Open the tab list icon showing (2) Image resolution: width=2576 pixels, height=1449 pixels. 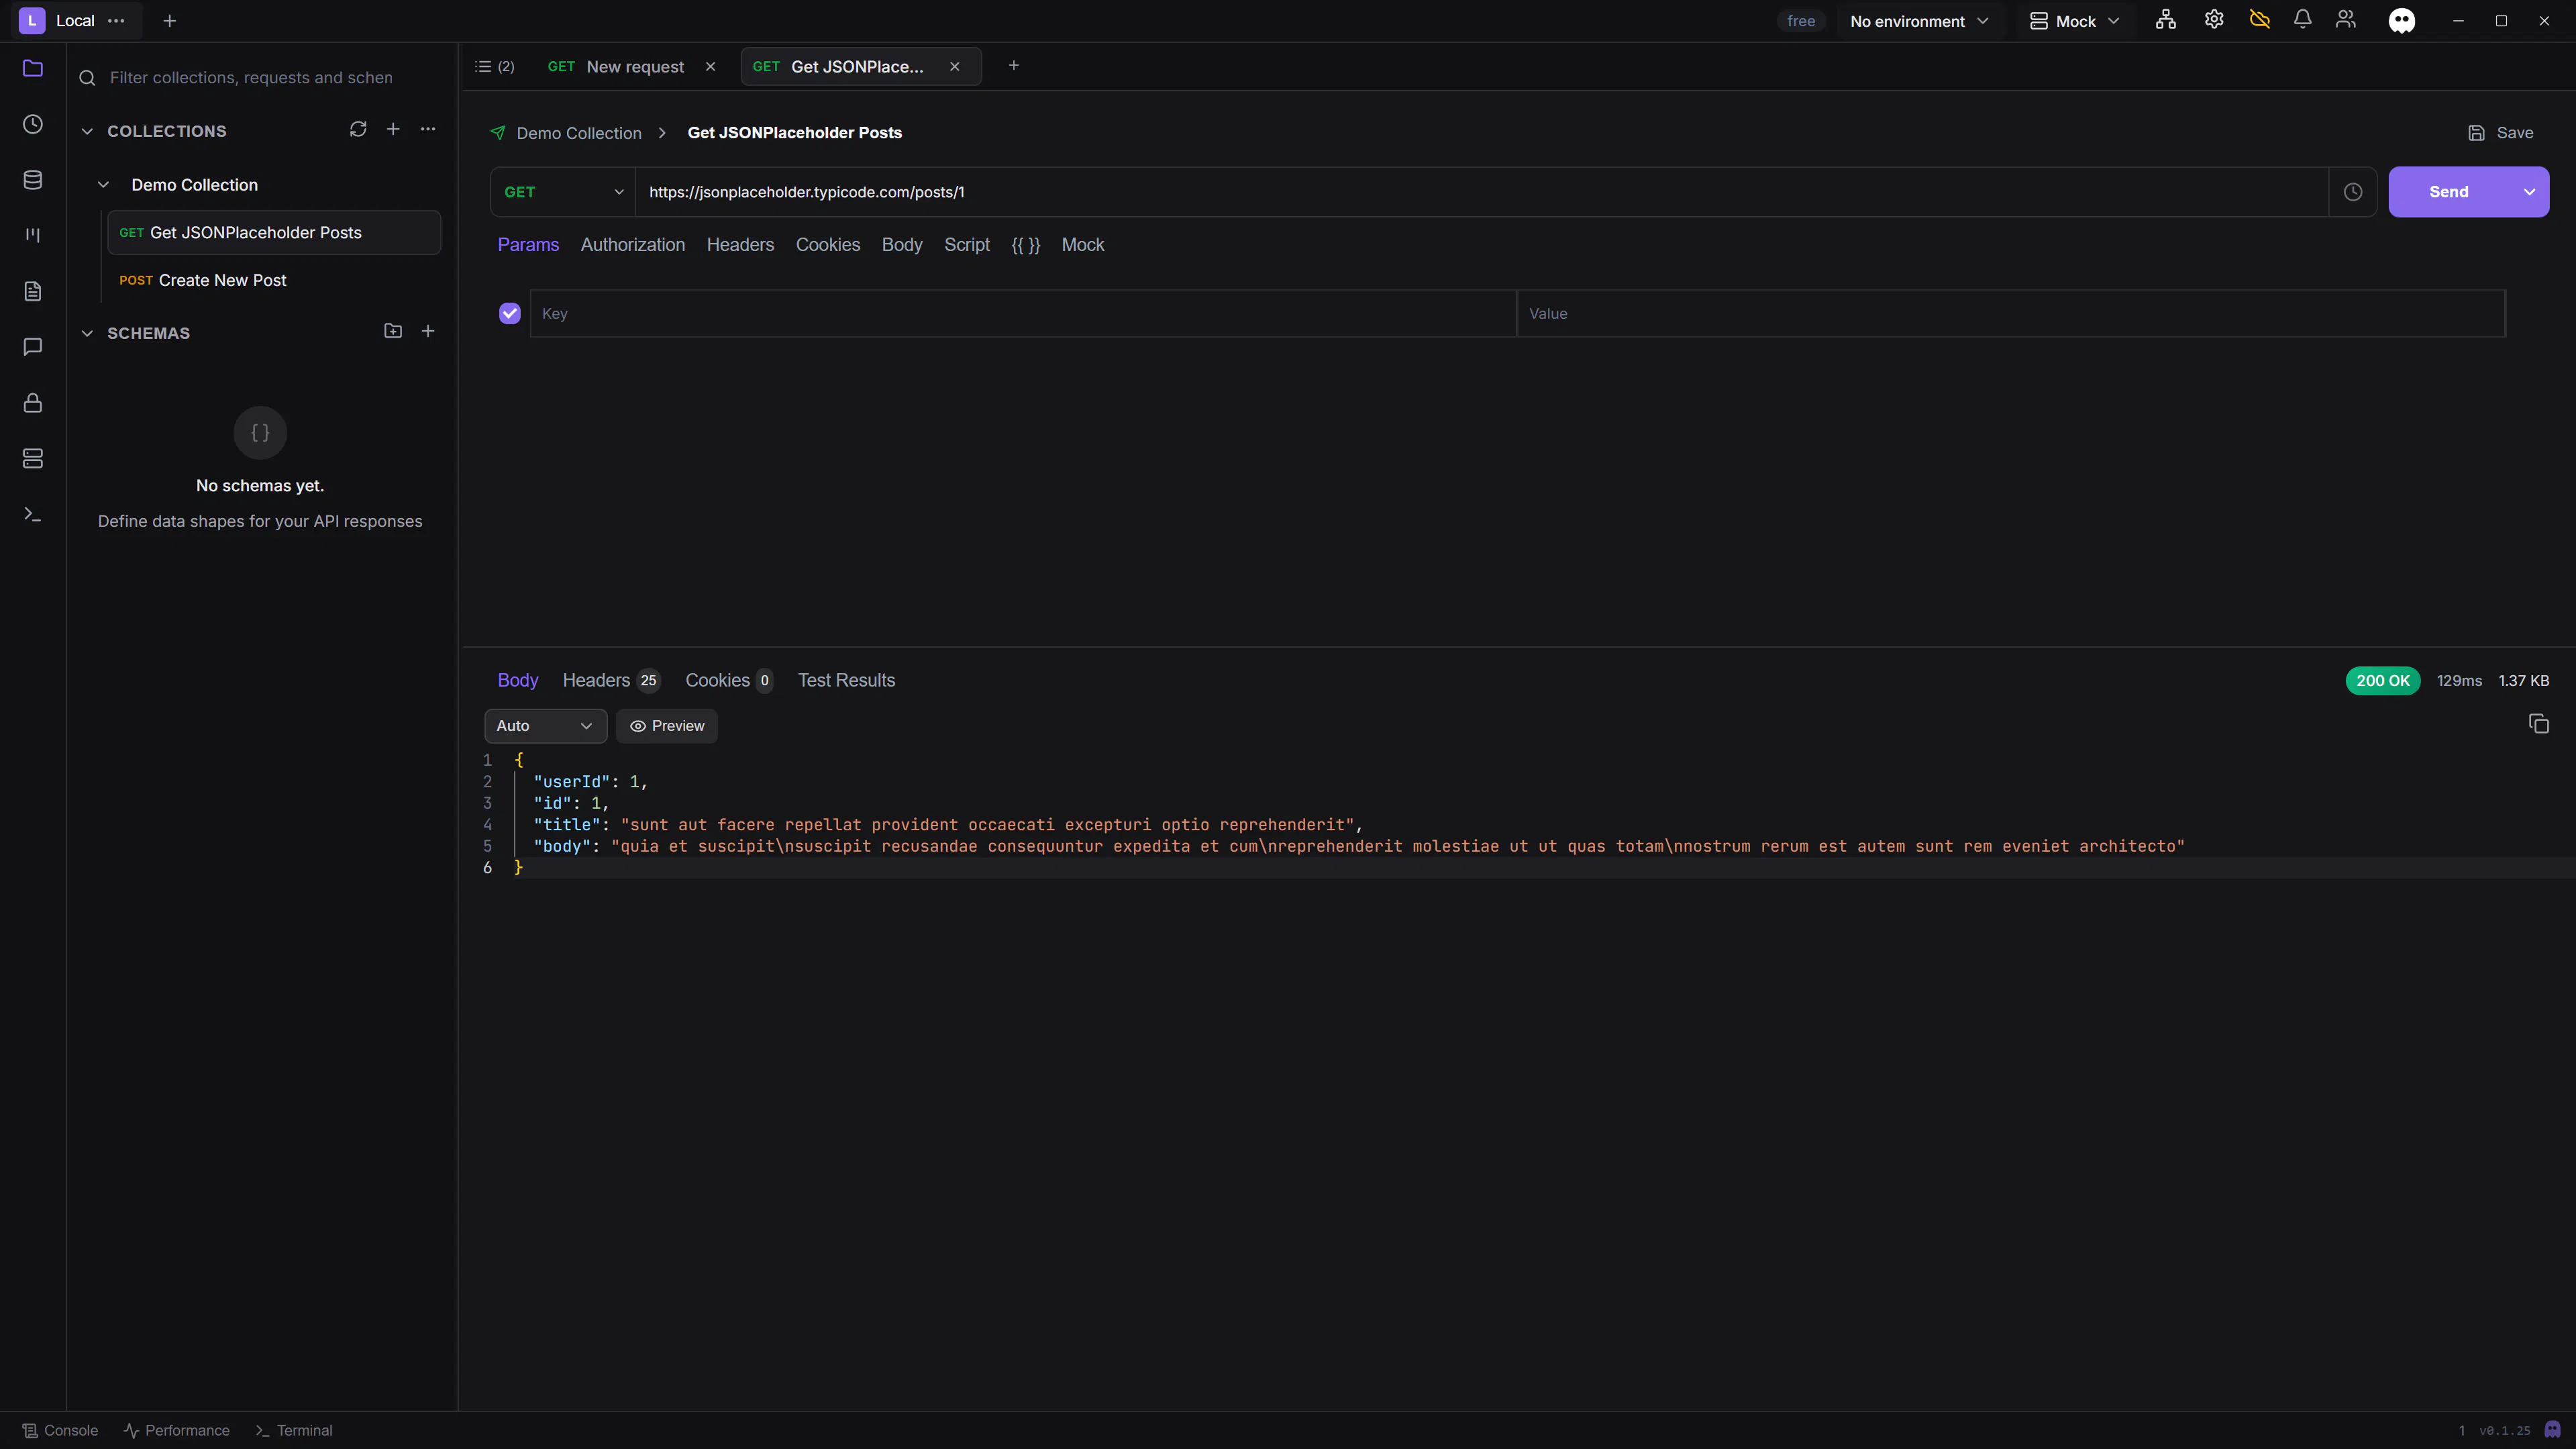tap(495, 67)
